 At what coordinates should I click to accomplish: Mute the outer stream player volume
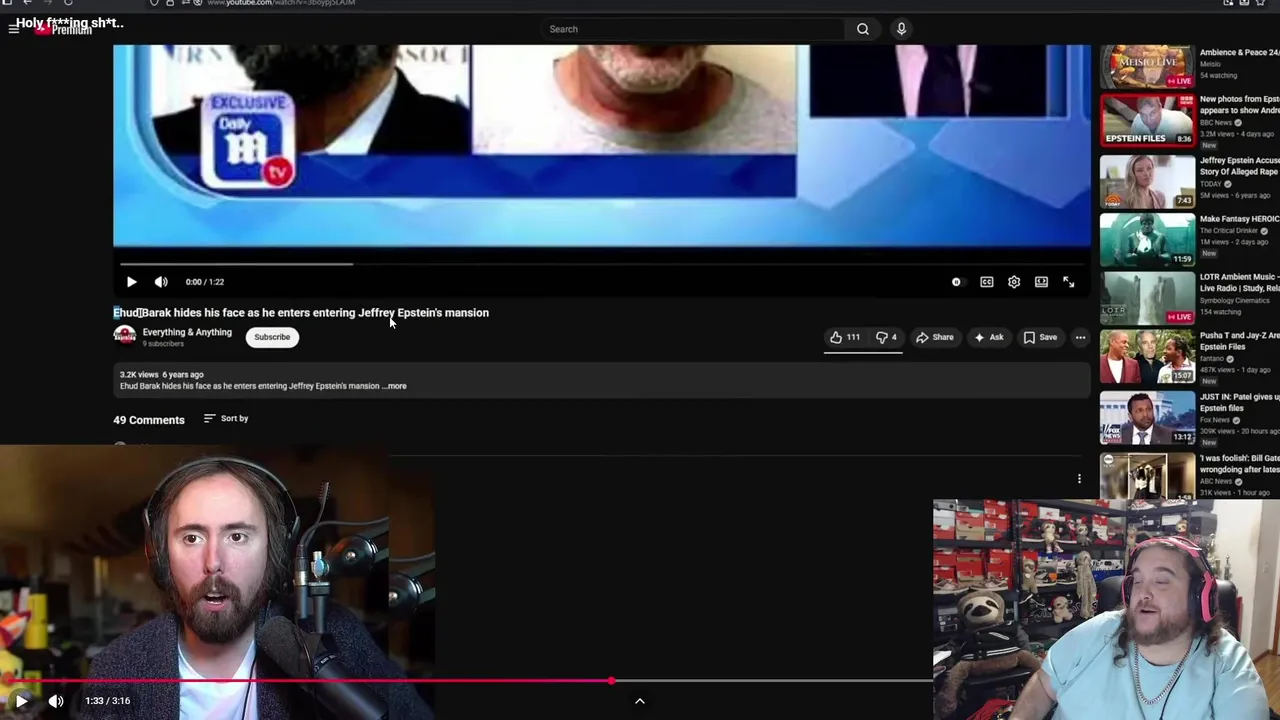56,701
